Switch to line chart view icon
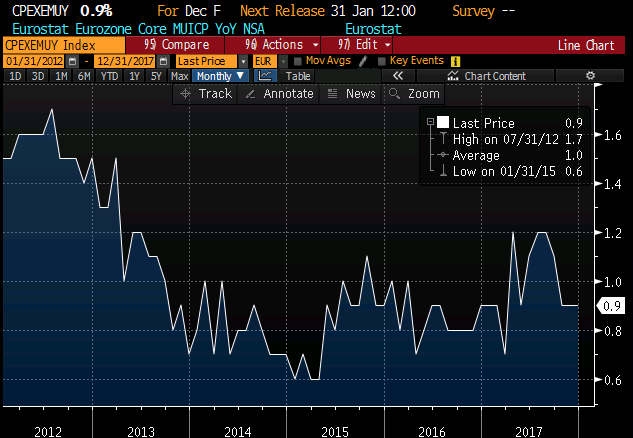The image size is (633, 438). coord(265,76)
